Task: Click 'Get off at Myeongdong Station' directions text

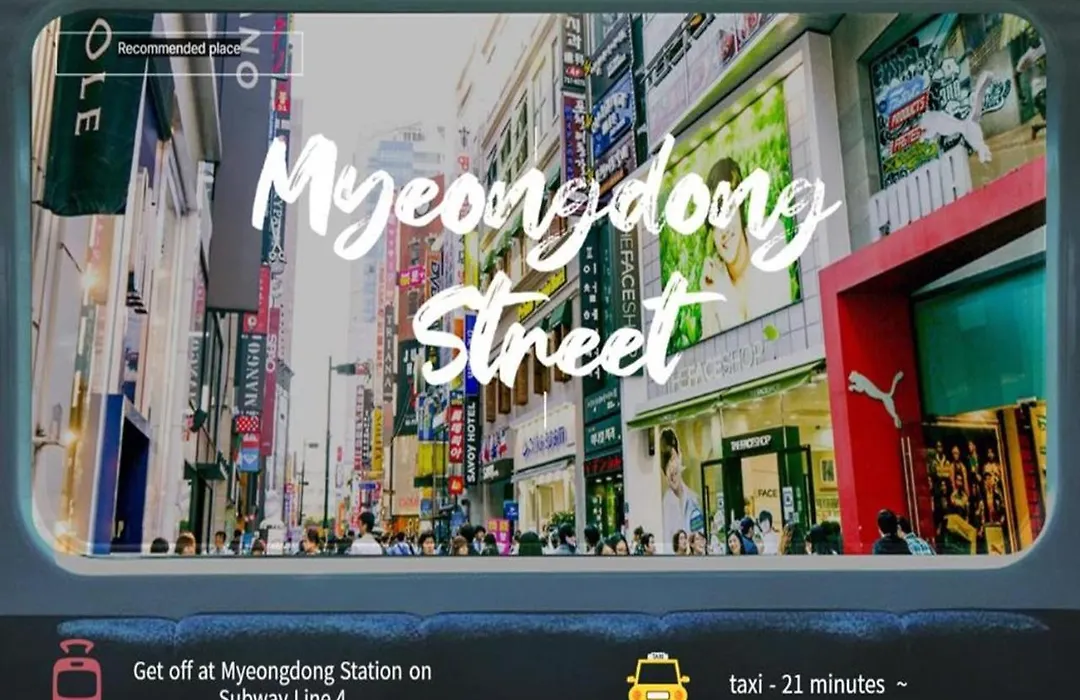Action: point(282,672)
